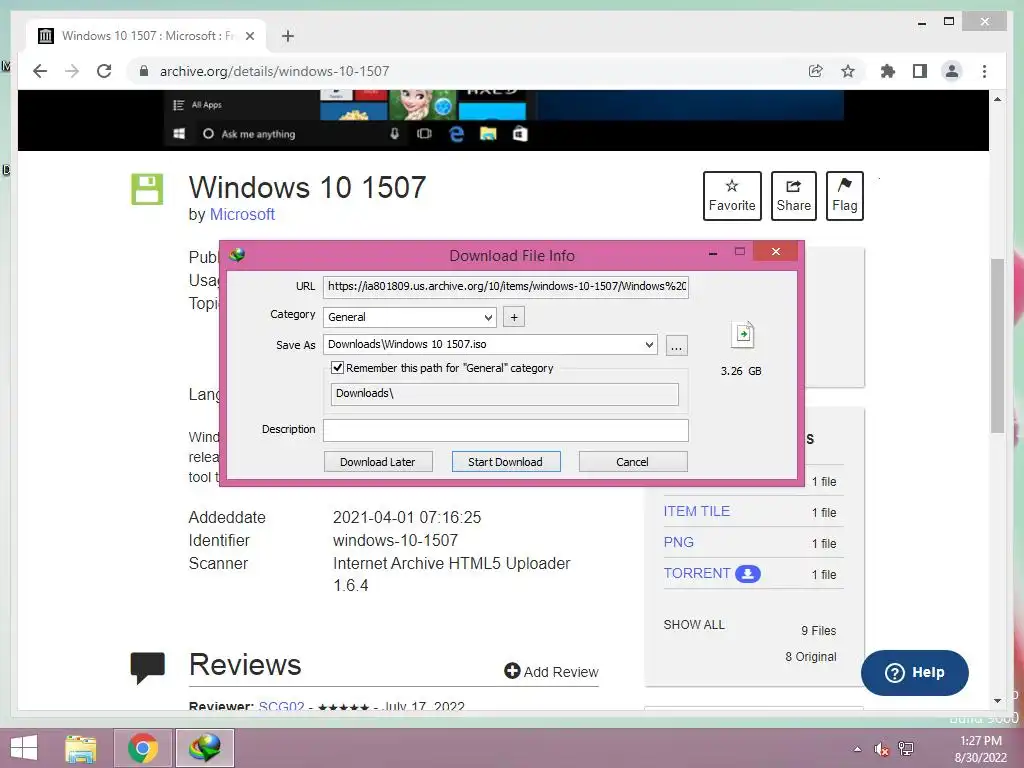
Task: Toggle the Chrome side panel icon
Action: pyautogui.click(x=920, y=71)
